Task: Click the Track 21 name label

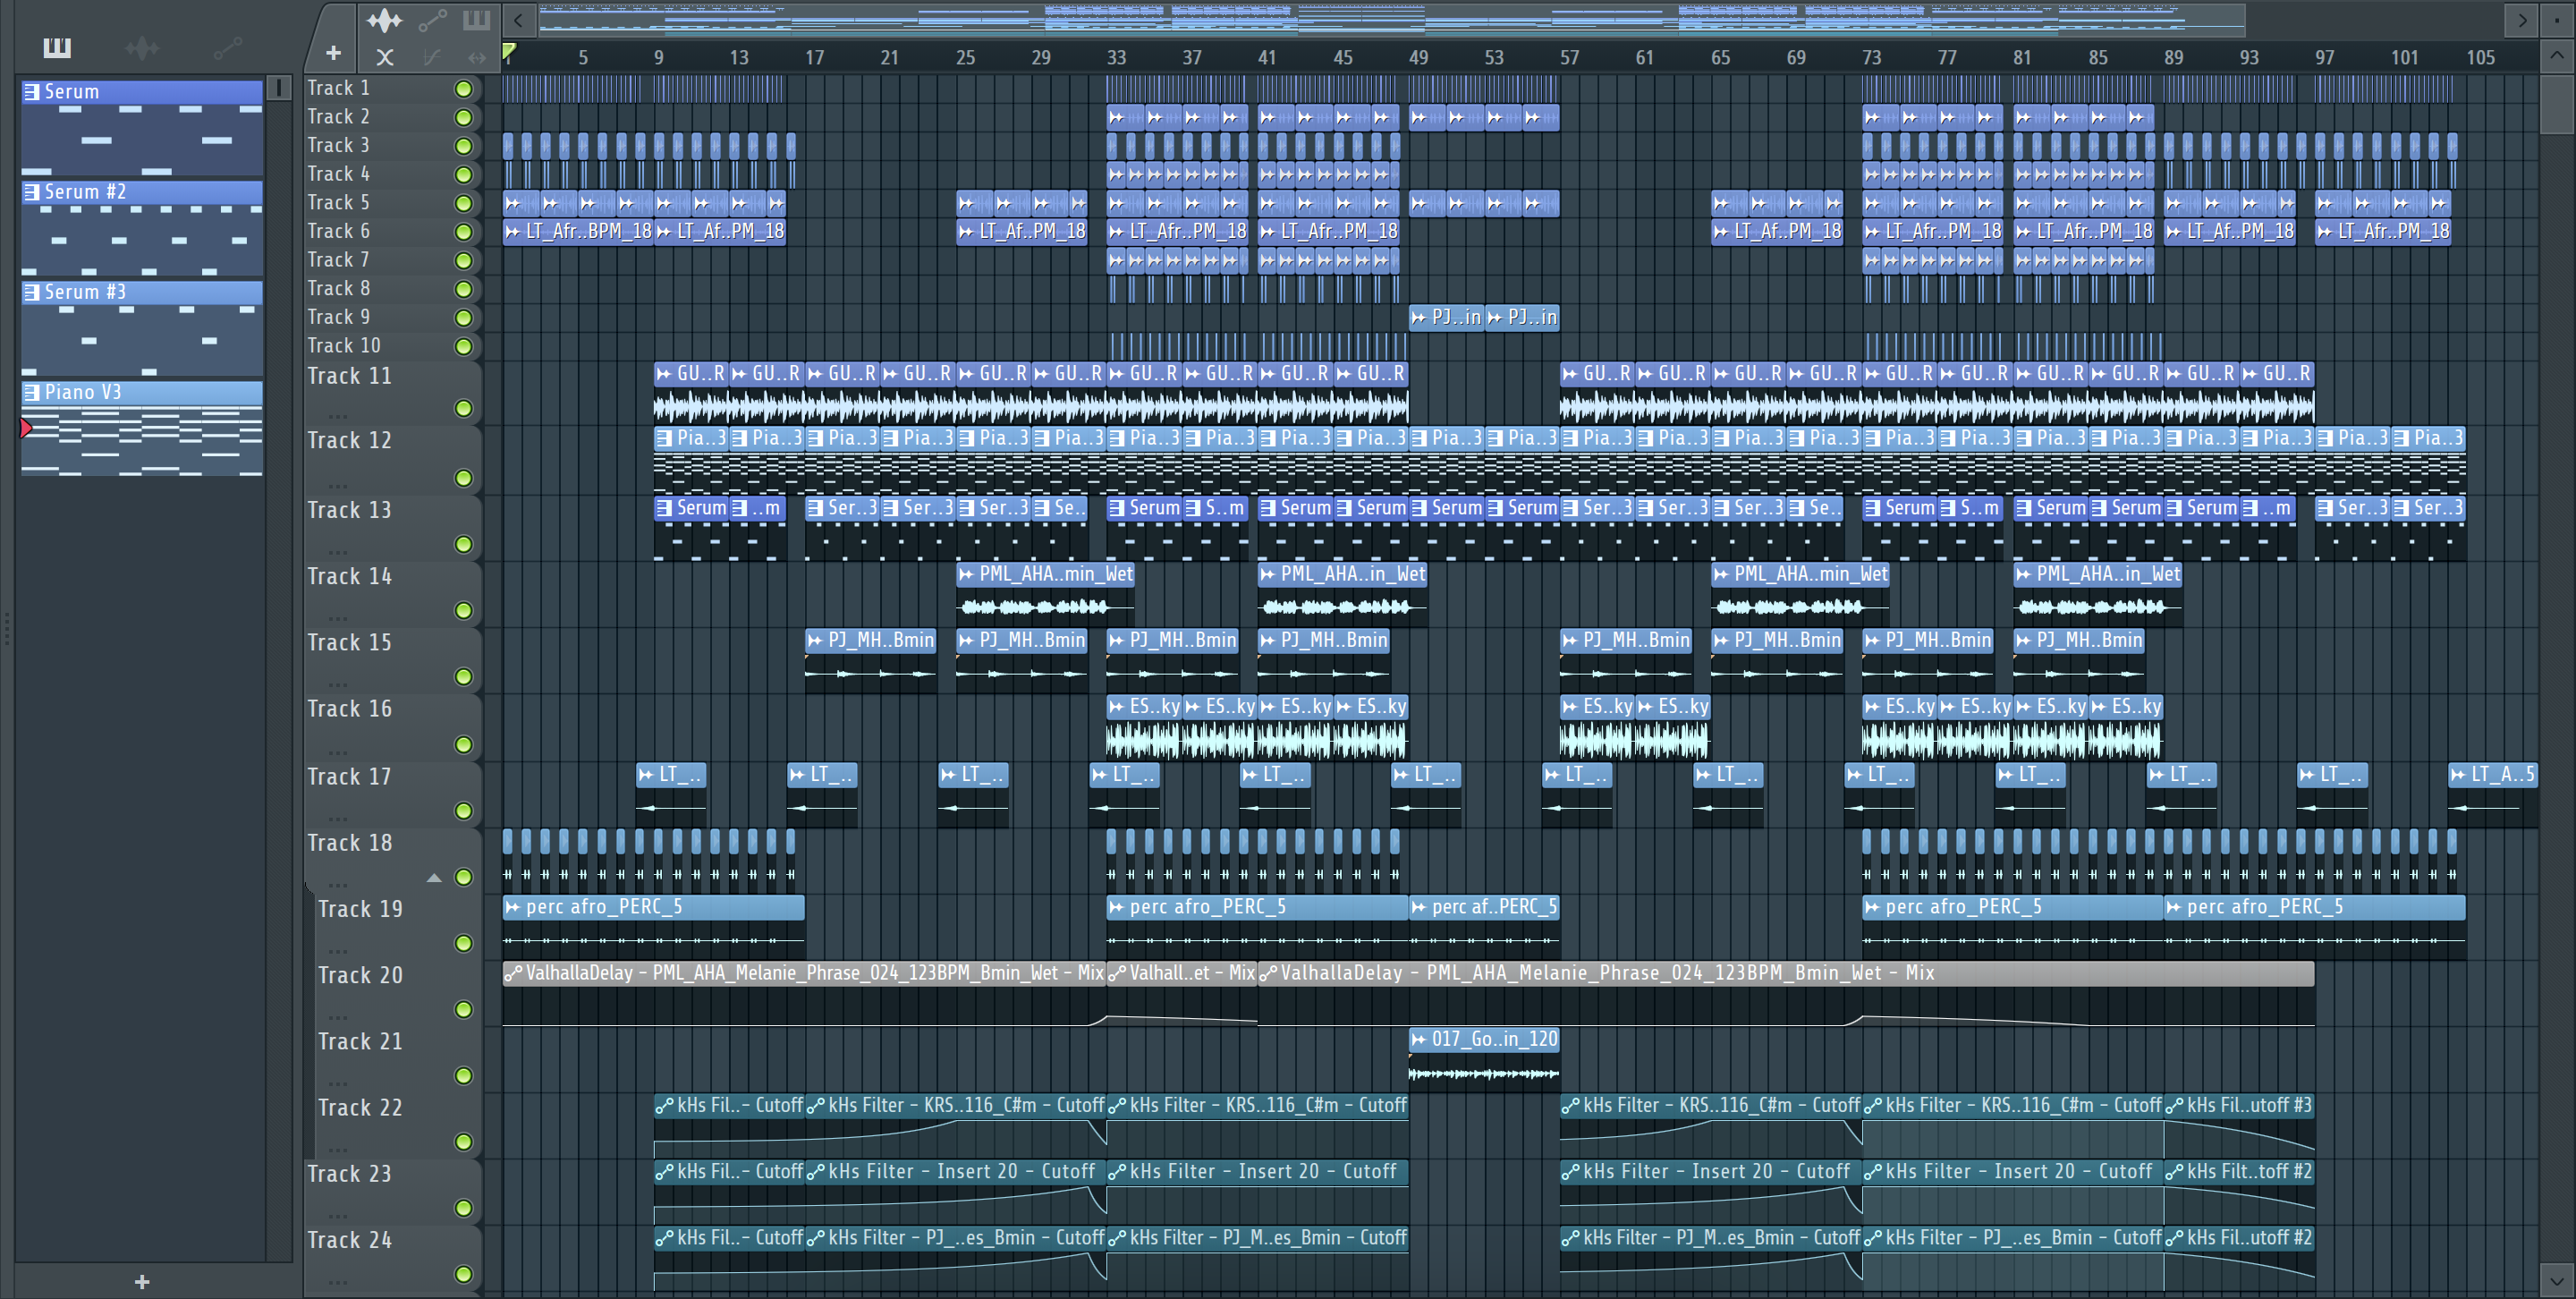Action: click(360, 1042)
